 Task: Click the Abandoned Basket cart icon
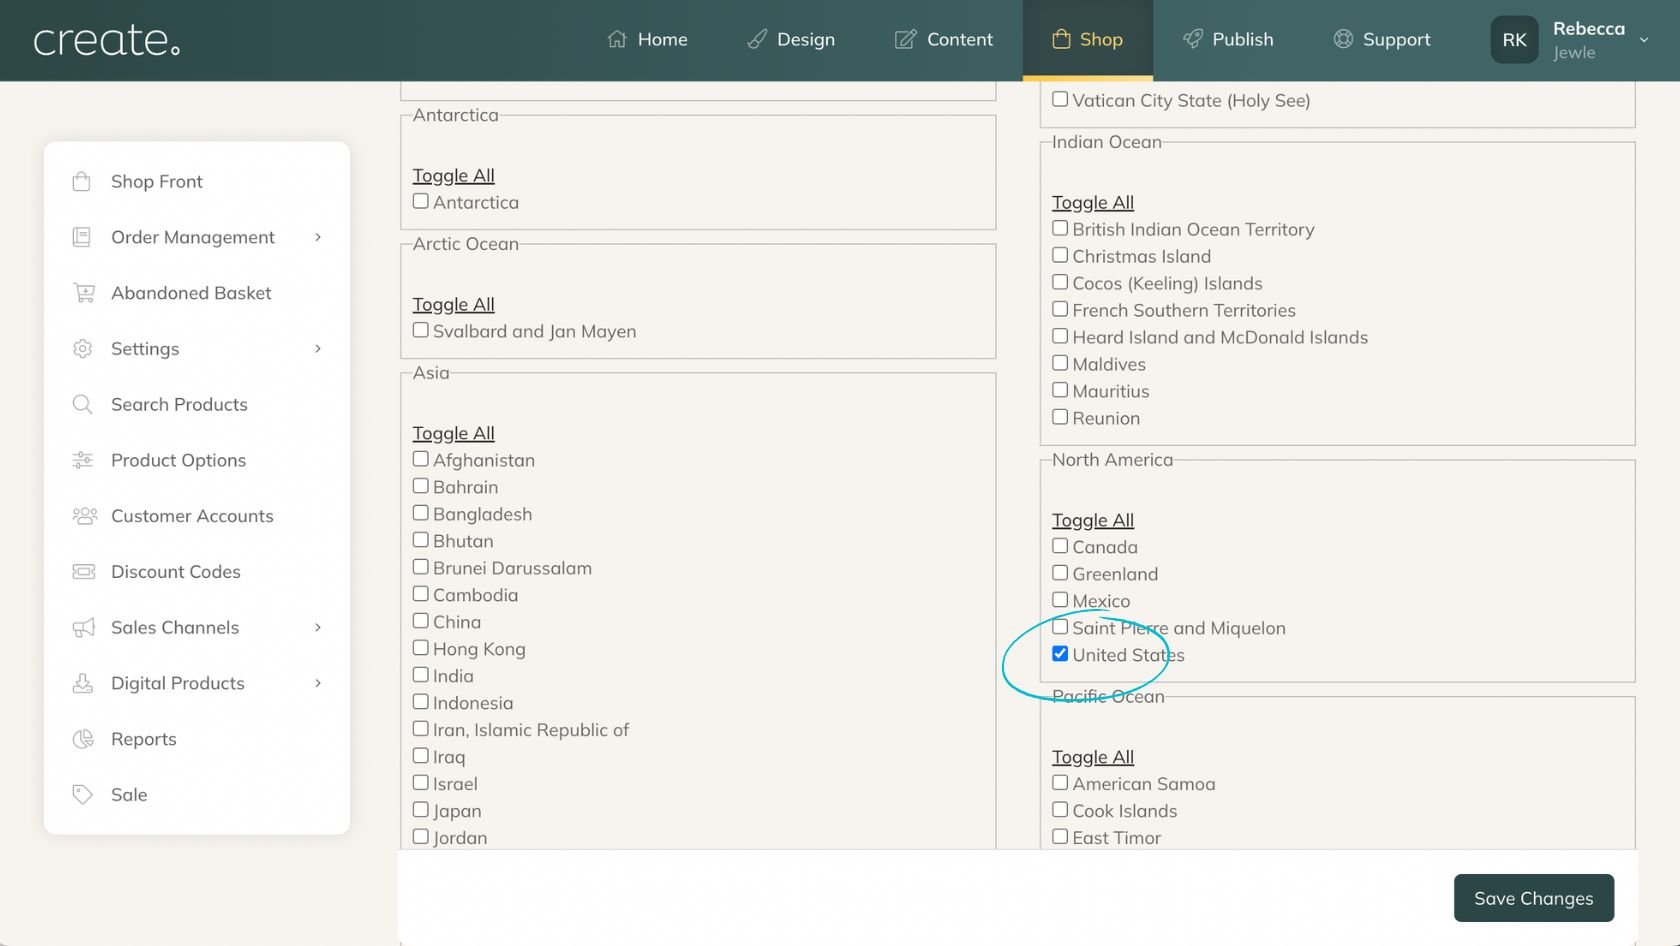84,293
